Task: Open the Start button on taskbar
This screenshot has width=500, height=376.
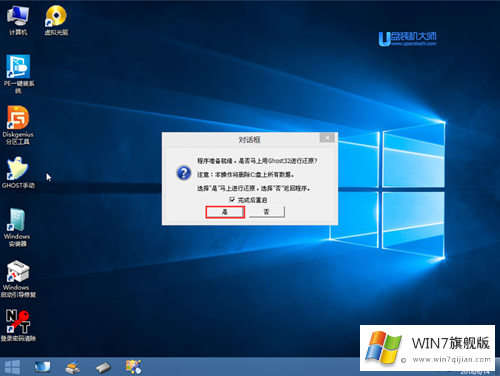Action: (x=12, y=367)
